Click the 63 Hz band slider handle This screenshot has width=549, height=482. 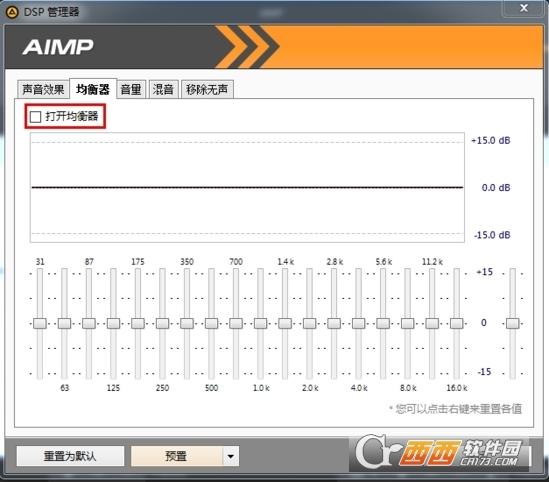tap(64, 323)
